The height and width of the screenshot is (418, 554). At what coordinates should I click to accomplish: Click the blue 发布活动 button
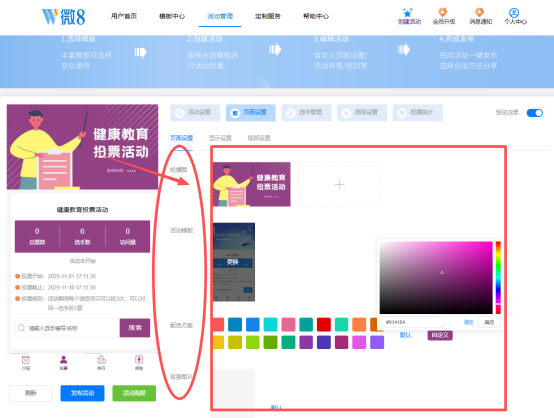pyautogui.click(x=82, y=393)
